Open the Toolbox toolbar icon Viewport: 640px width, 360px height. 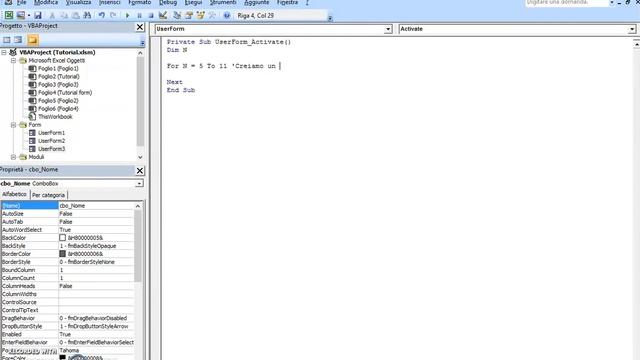tap(212, 16)
